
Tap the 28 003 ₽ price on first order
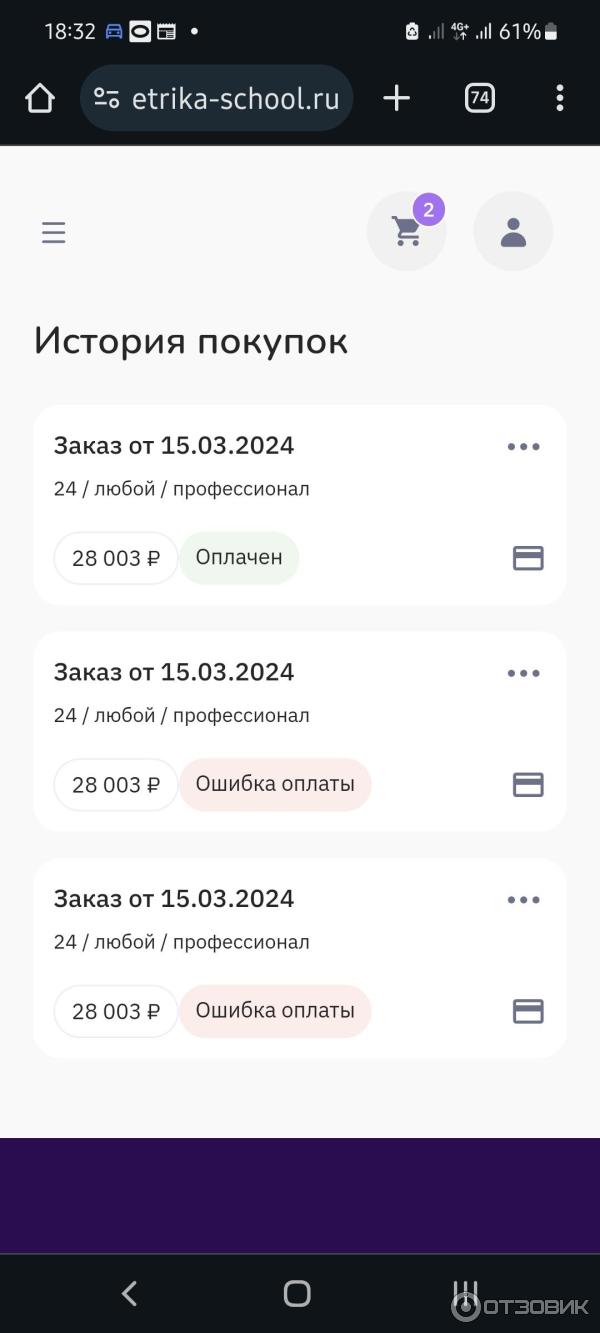click(116, 558)
